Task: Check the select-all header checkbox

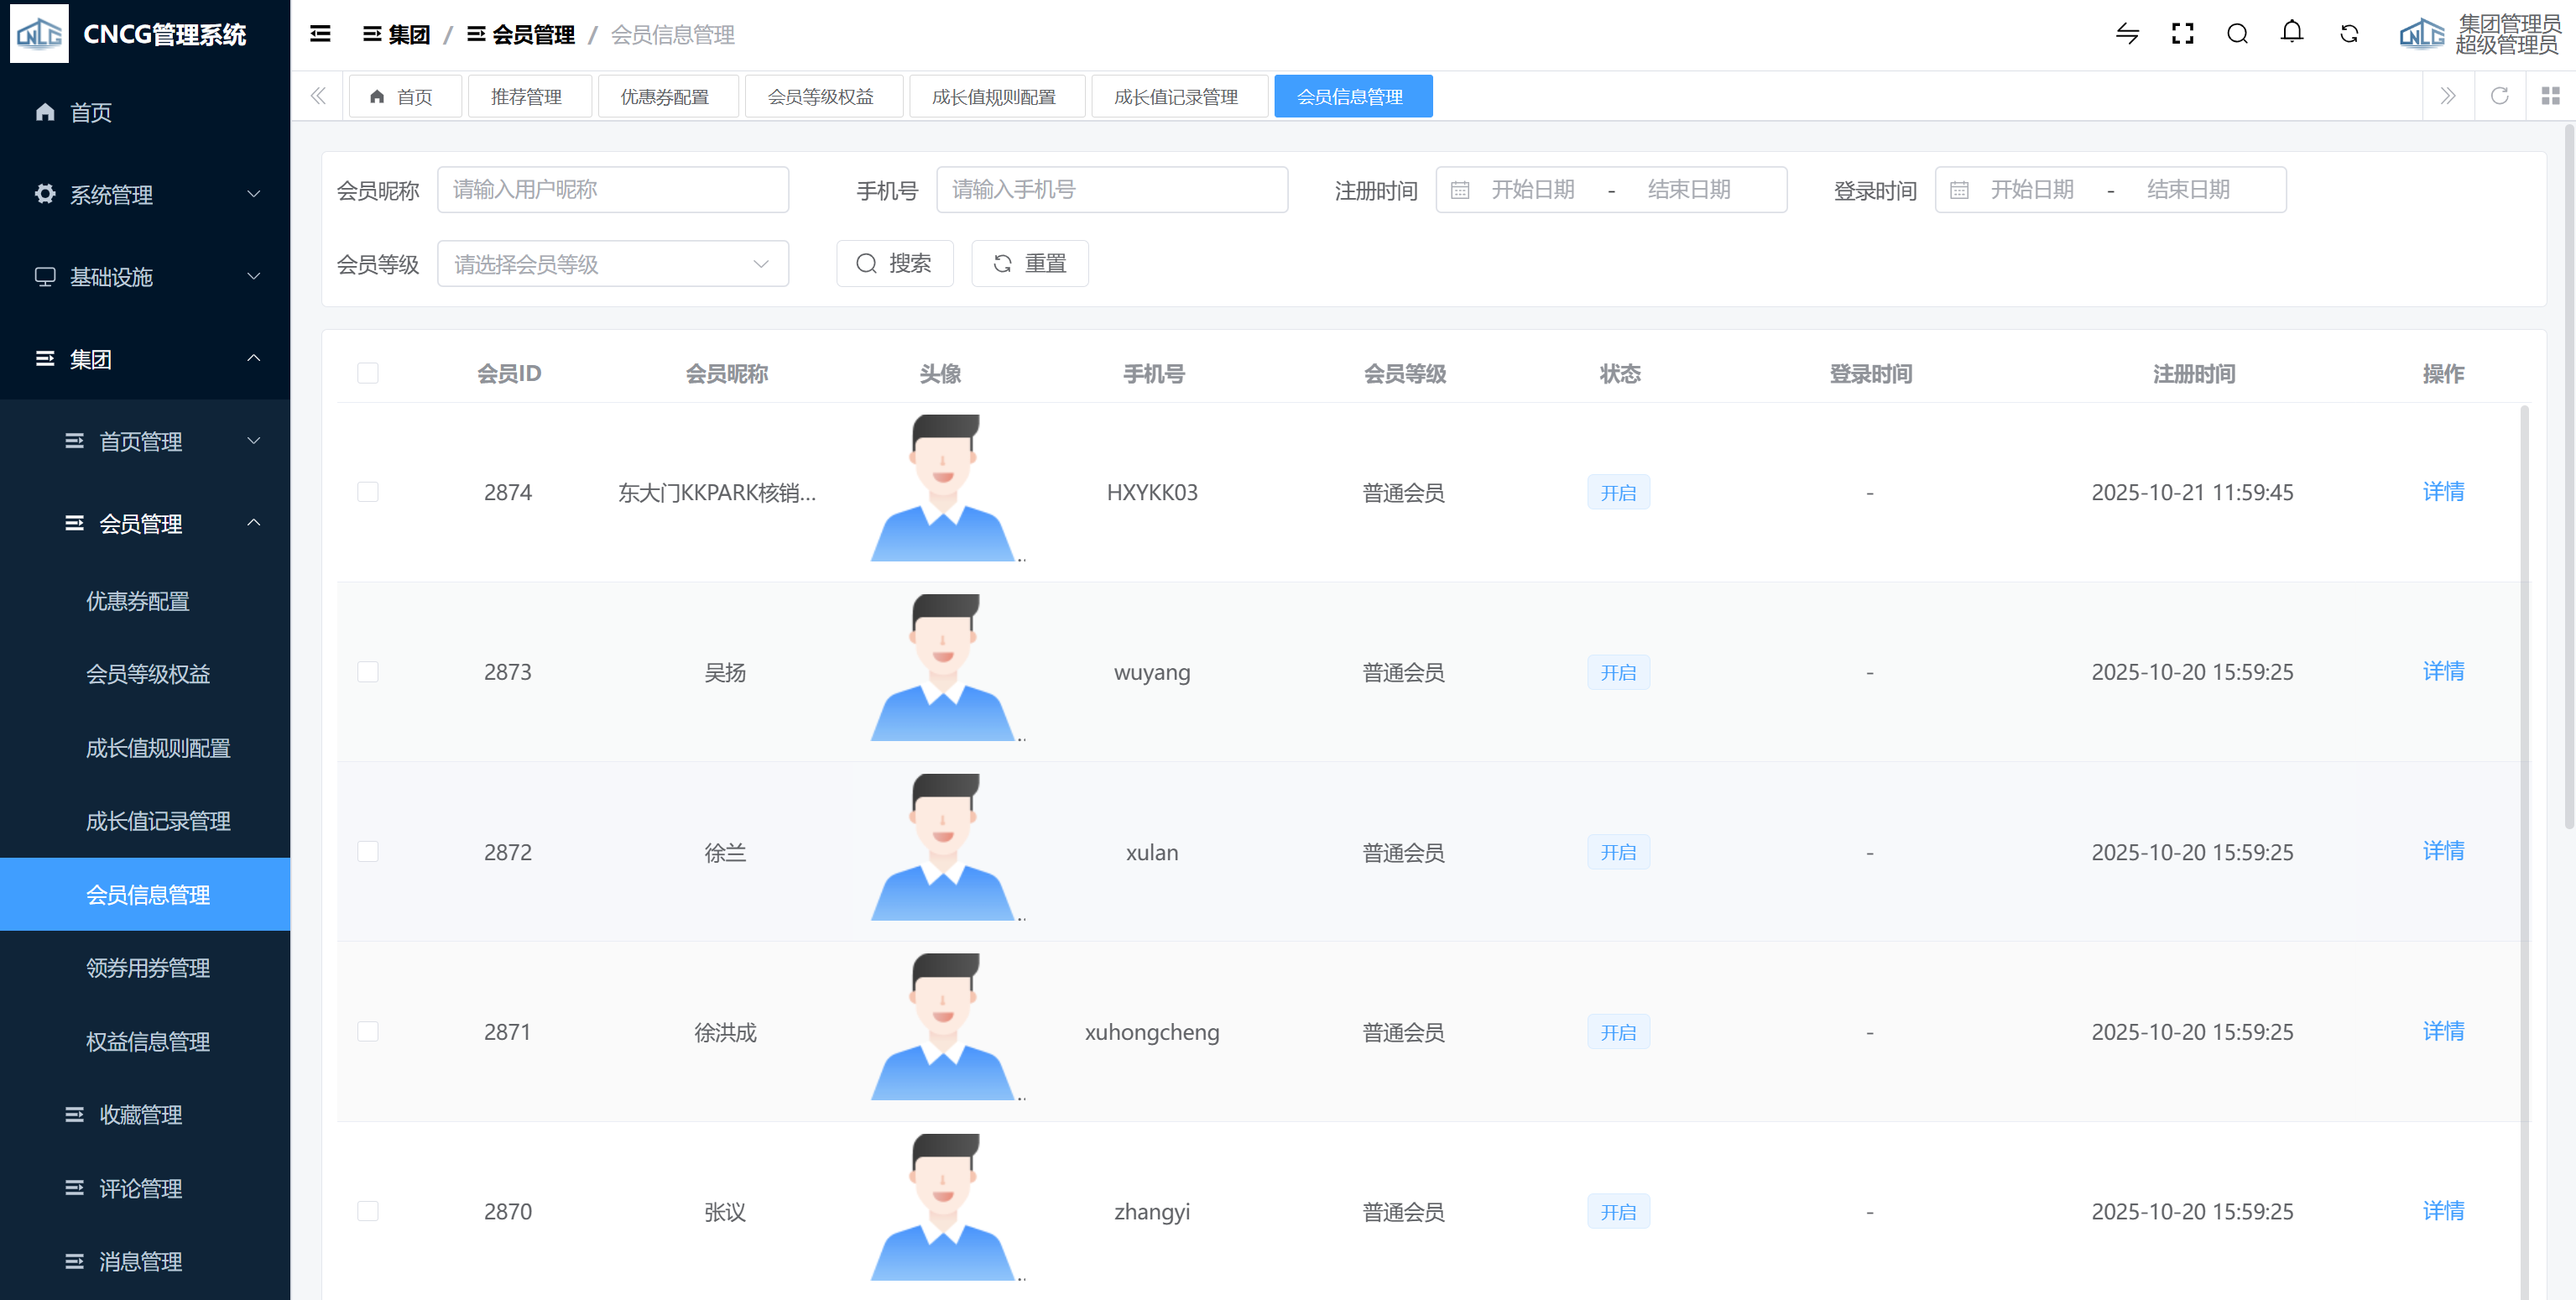Action: coord(368,373)
